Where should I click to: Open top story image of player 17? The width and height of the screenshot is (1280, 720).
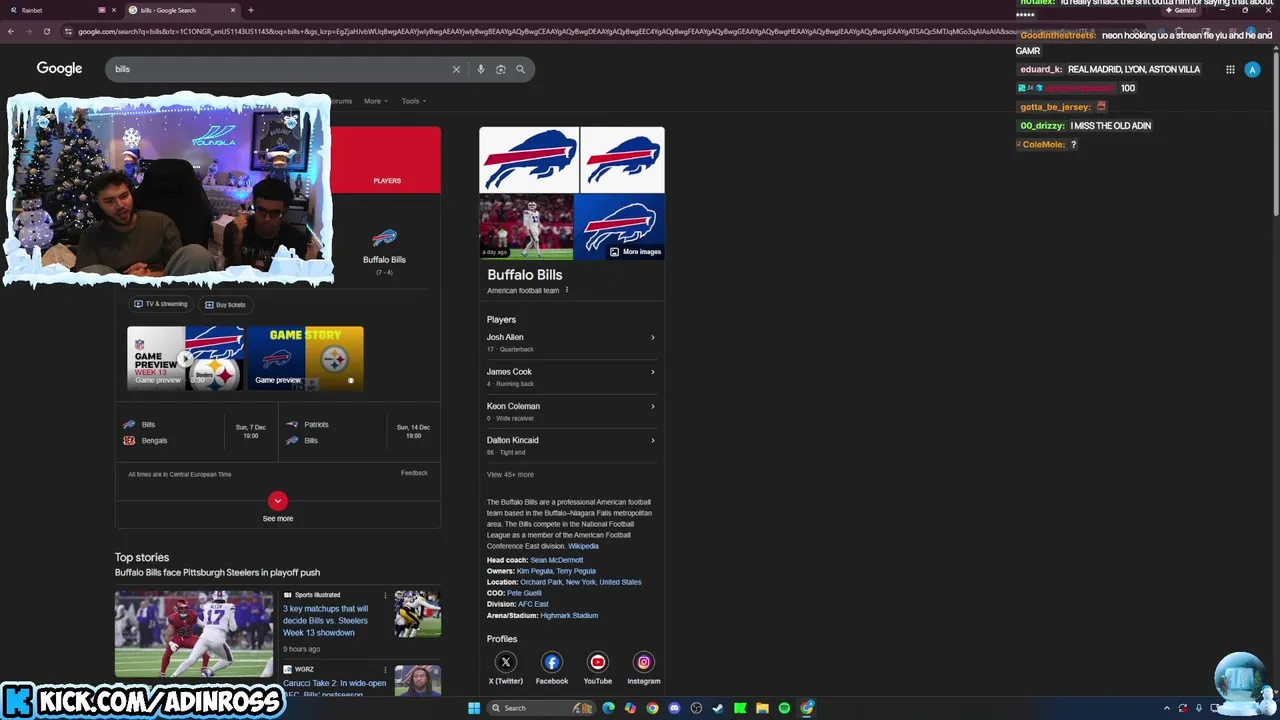(194, 634)
